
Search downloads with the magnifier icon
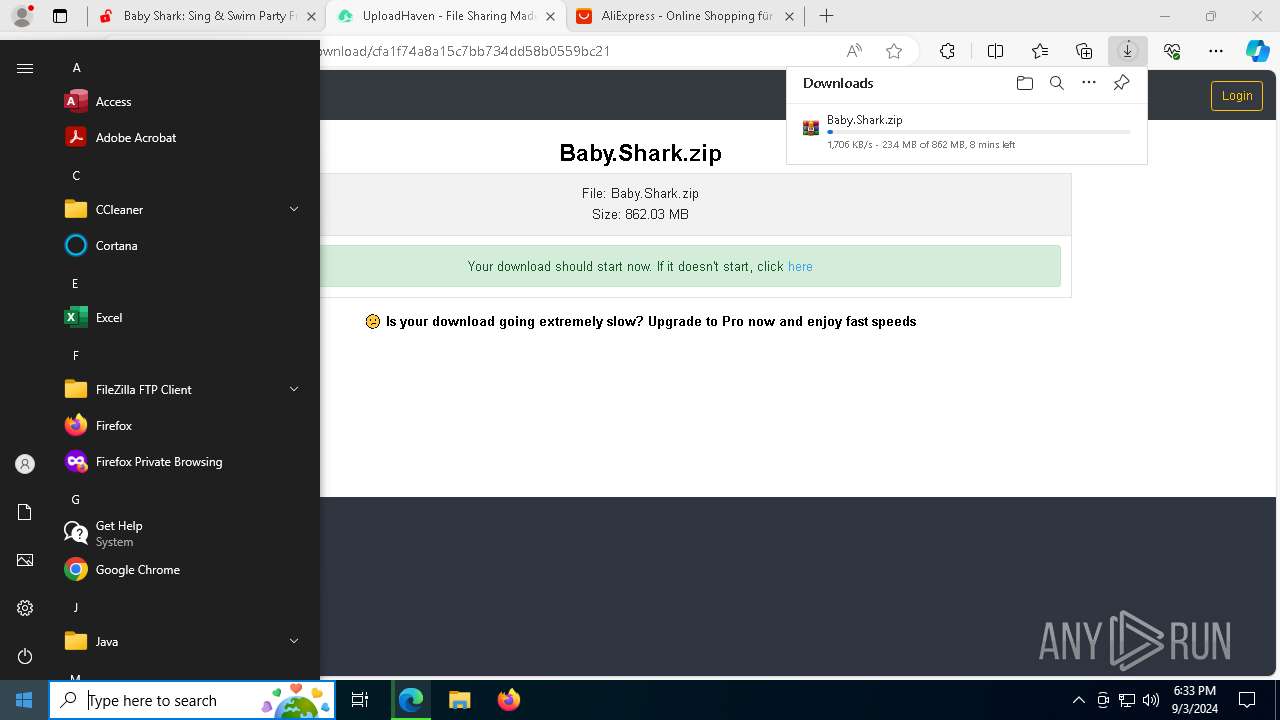[x=1056, y=83]
